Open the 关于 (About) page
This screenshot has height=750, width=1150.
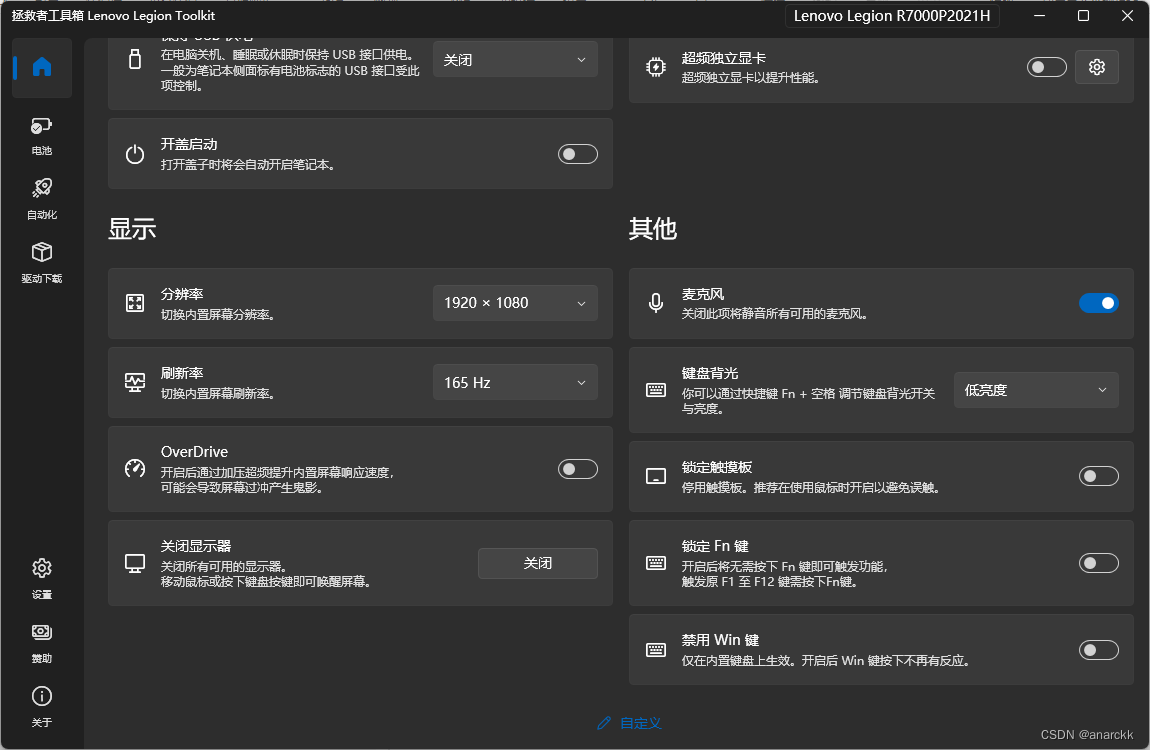pos(42,706)
